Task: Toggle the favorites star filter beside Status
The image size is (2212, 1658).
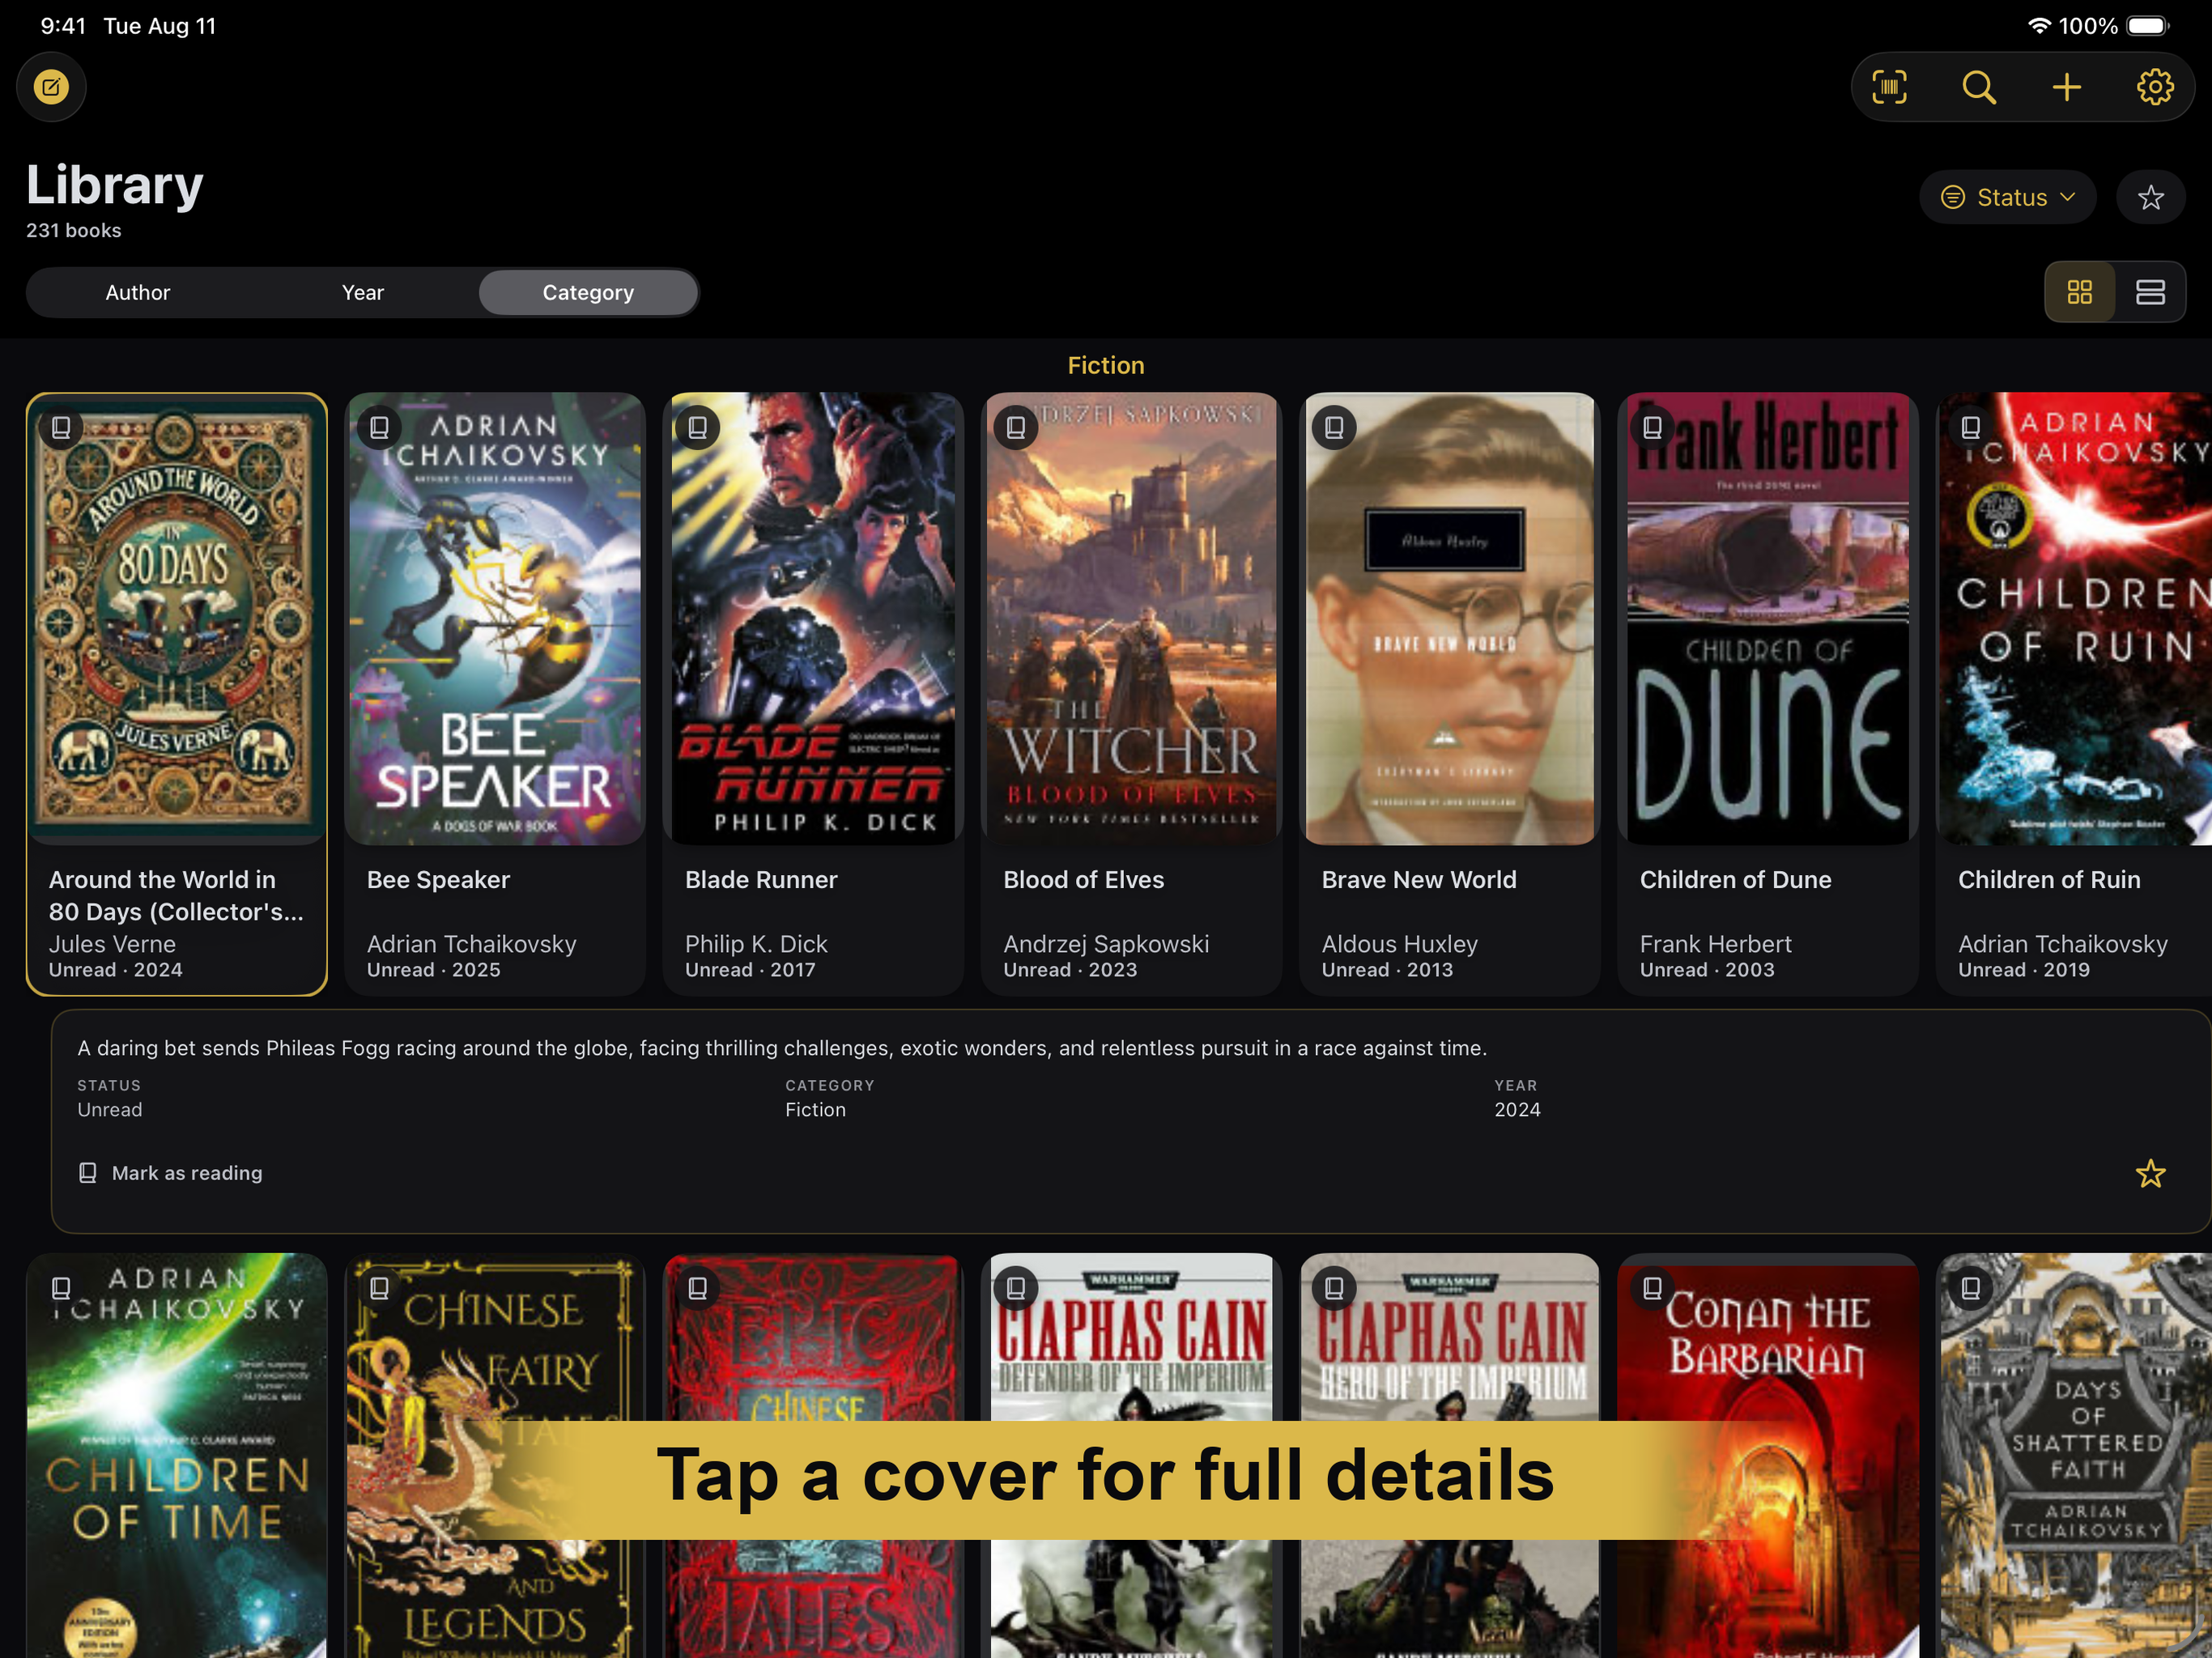Action: click(x=2150, y=197)
